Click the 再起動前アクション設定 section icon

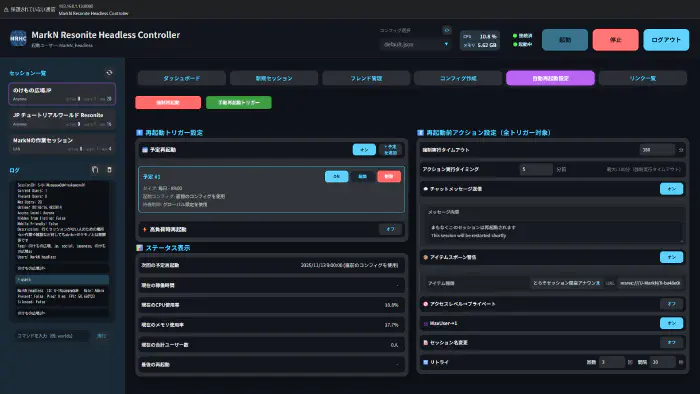[x=420, y=133]
